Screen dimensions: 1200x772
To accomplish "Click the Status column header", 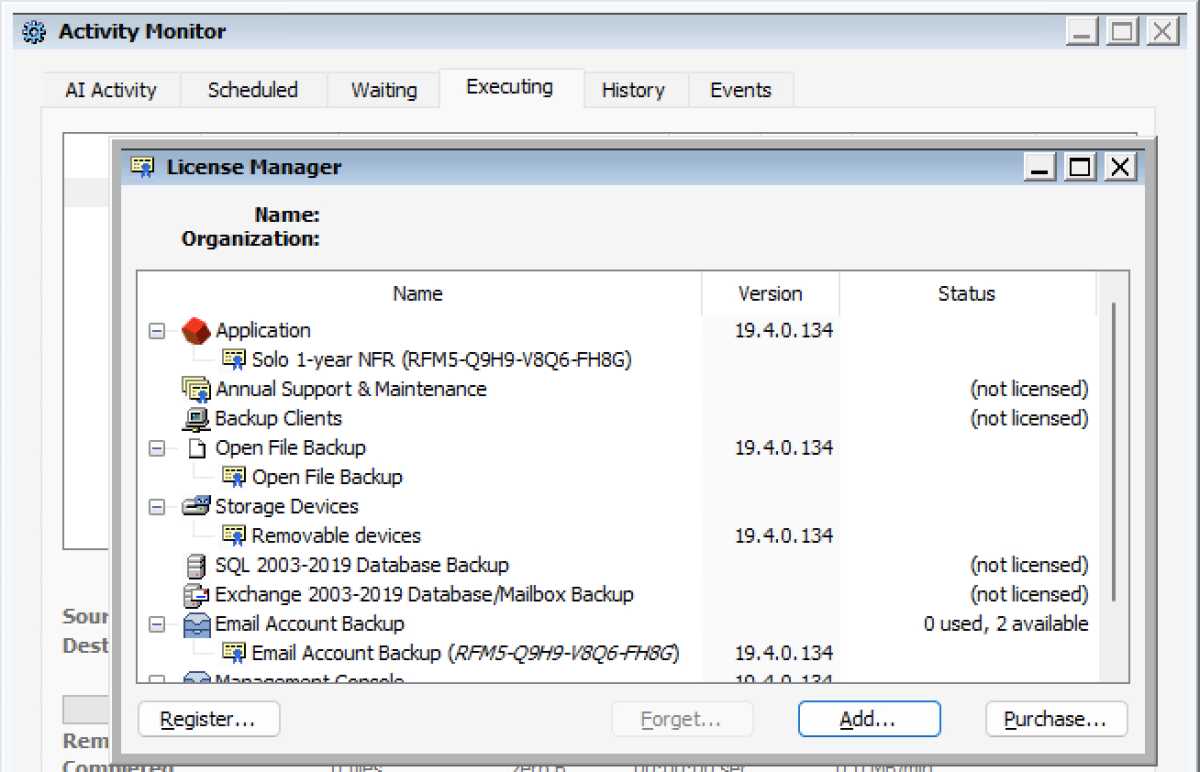I will coord(967,294).
